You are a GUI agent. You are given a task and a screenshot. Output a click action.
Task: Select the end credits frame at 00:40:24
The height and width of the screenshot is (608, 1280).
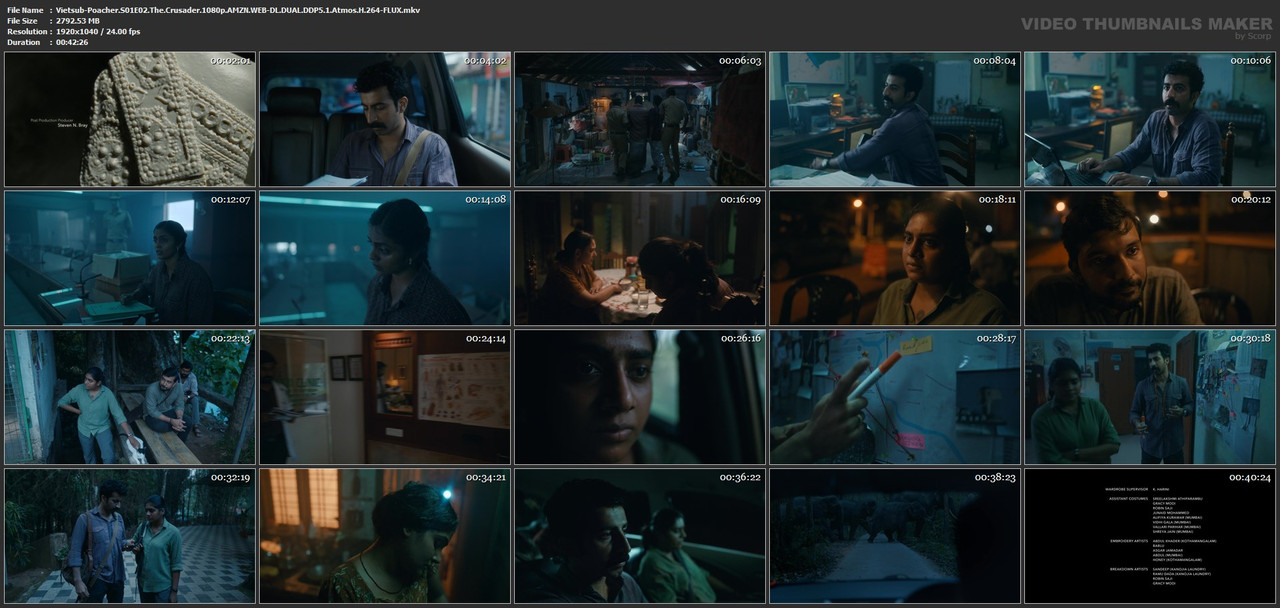coord(1150,536)
